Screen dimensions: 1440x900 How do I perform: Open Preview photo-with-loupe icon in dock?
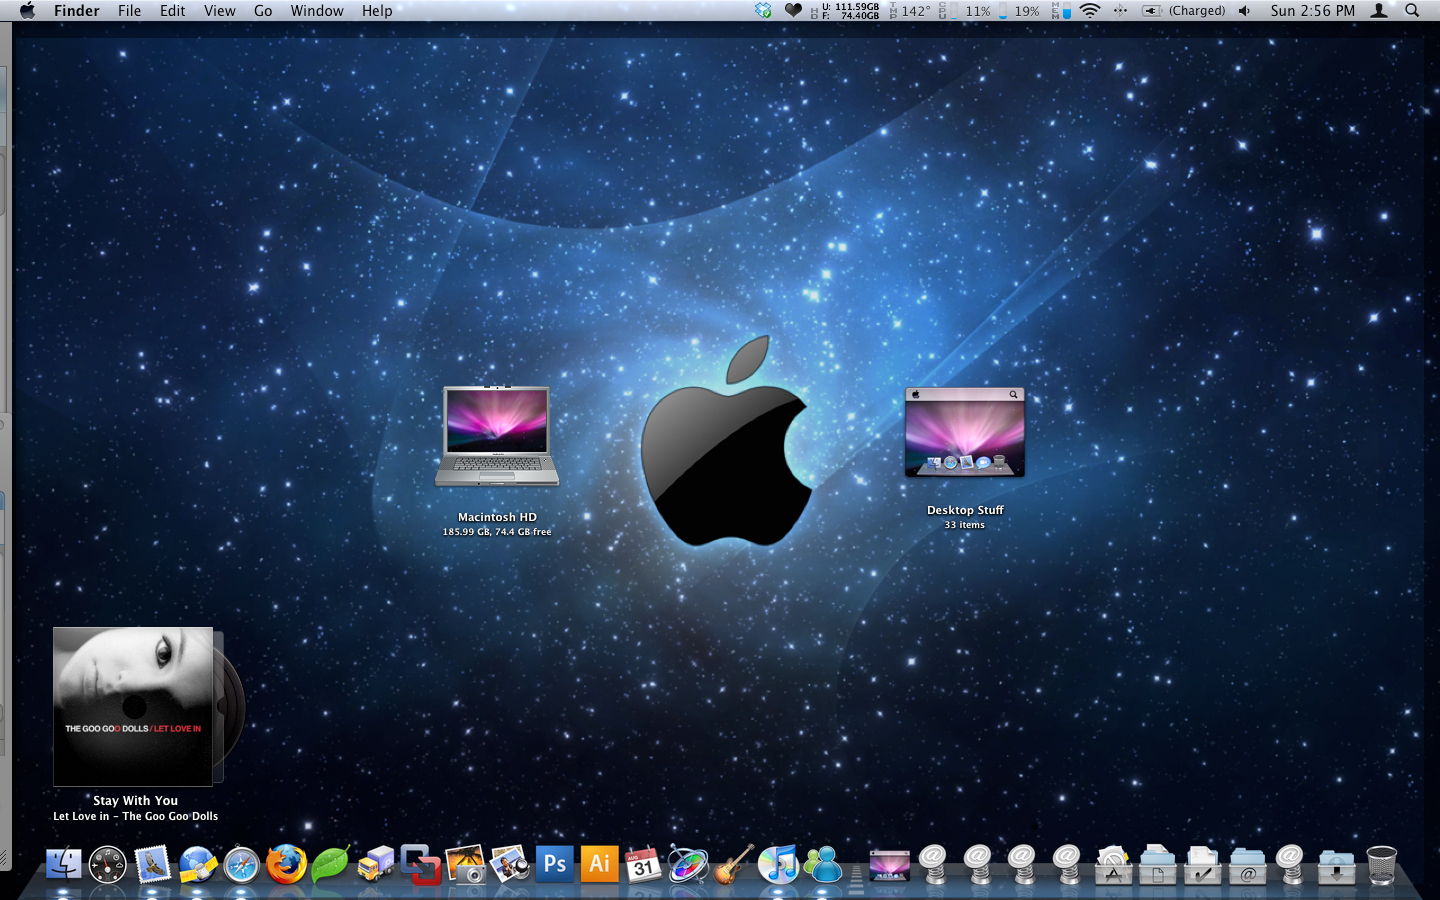(509, 864)
